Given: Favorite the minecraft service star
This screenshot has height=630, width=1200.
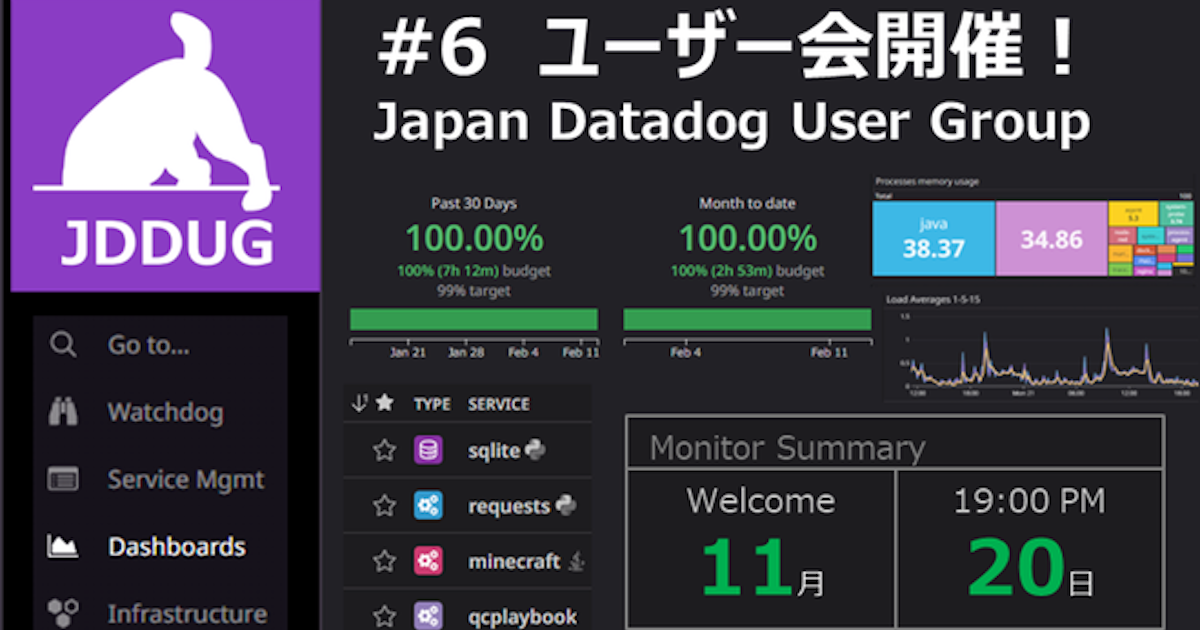Looking at the screenshot, I should coord(384,561).
